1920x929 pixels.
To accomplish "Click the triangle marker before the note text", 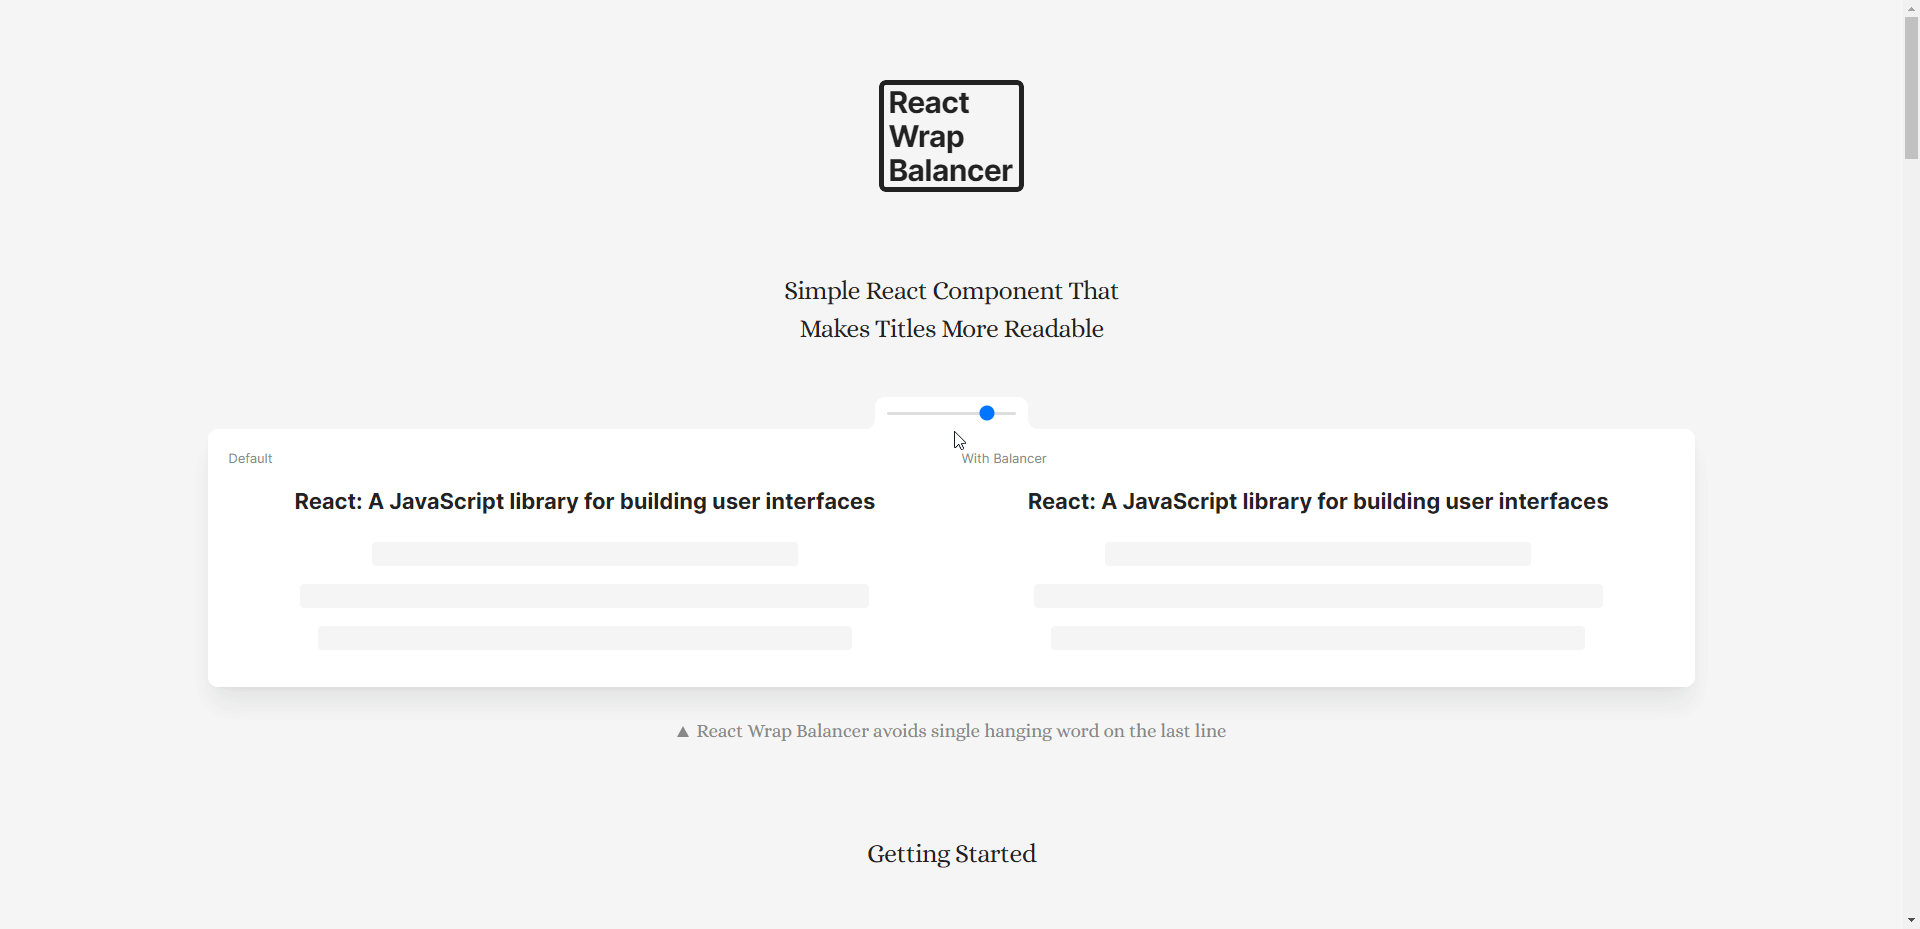I will [682, 731].
